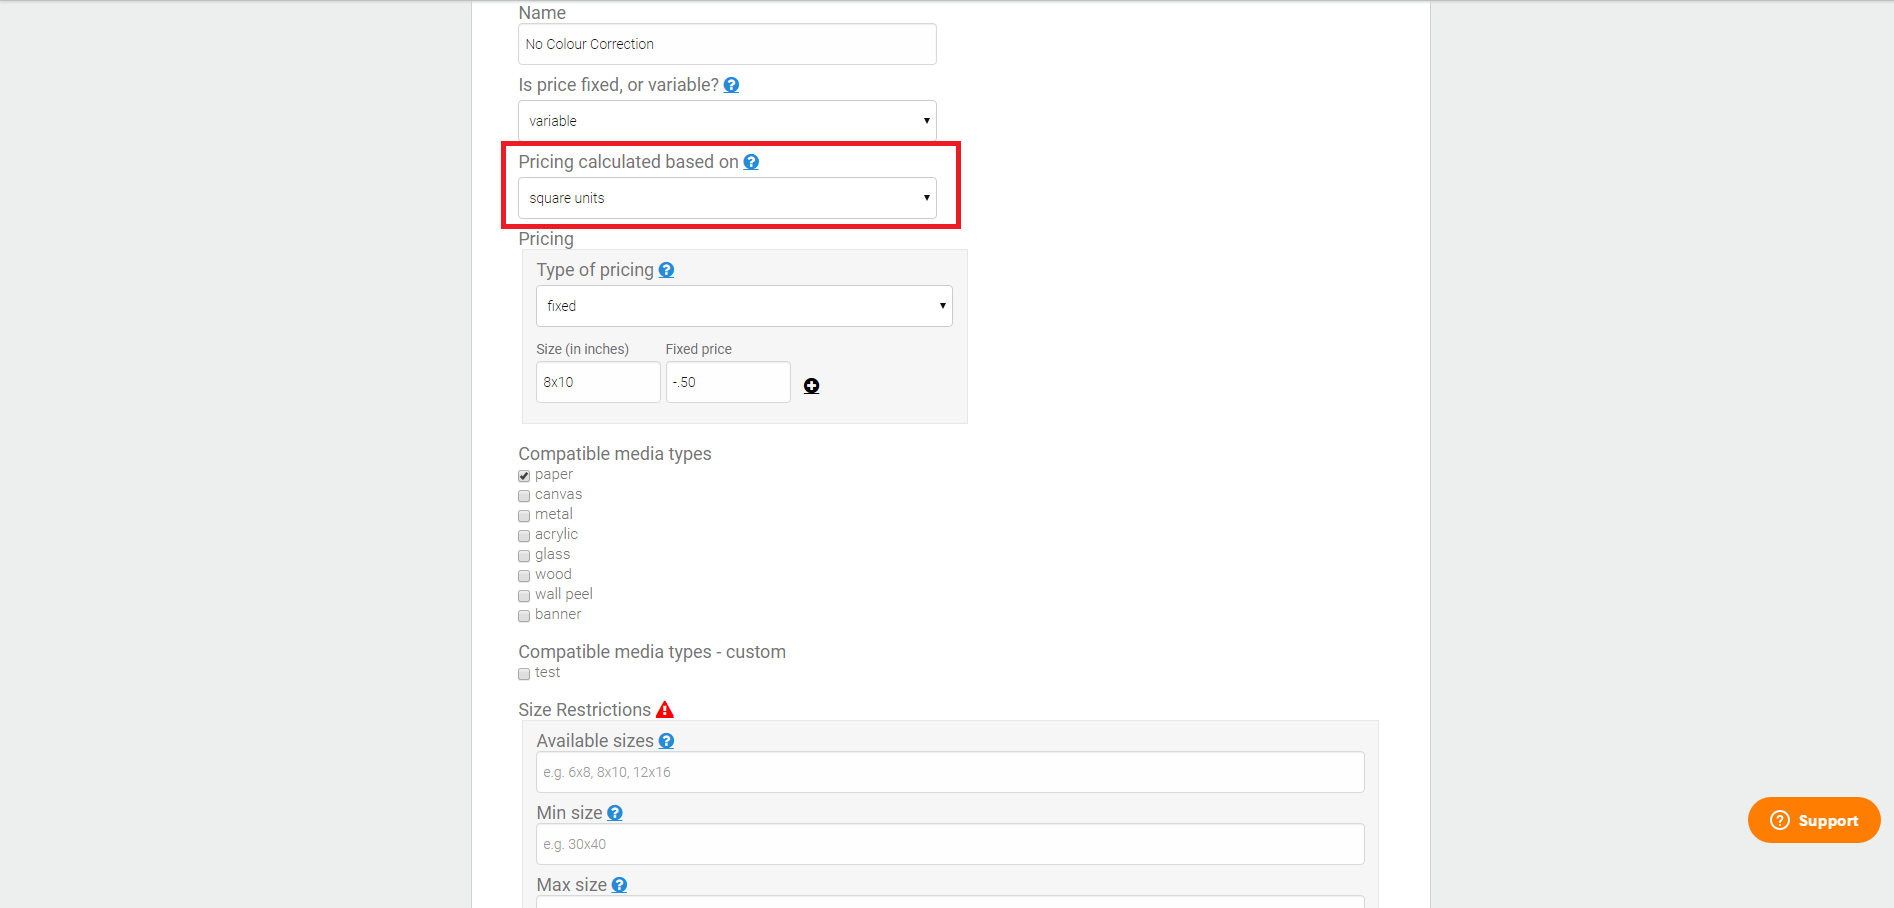Expand the Type of pricing dropdown
1894x908 pixels.
(744, 306)
